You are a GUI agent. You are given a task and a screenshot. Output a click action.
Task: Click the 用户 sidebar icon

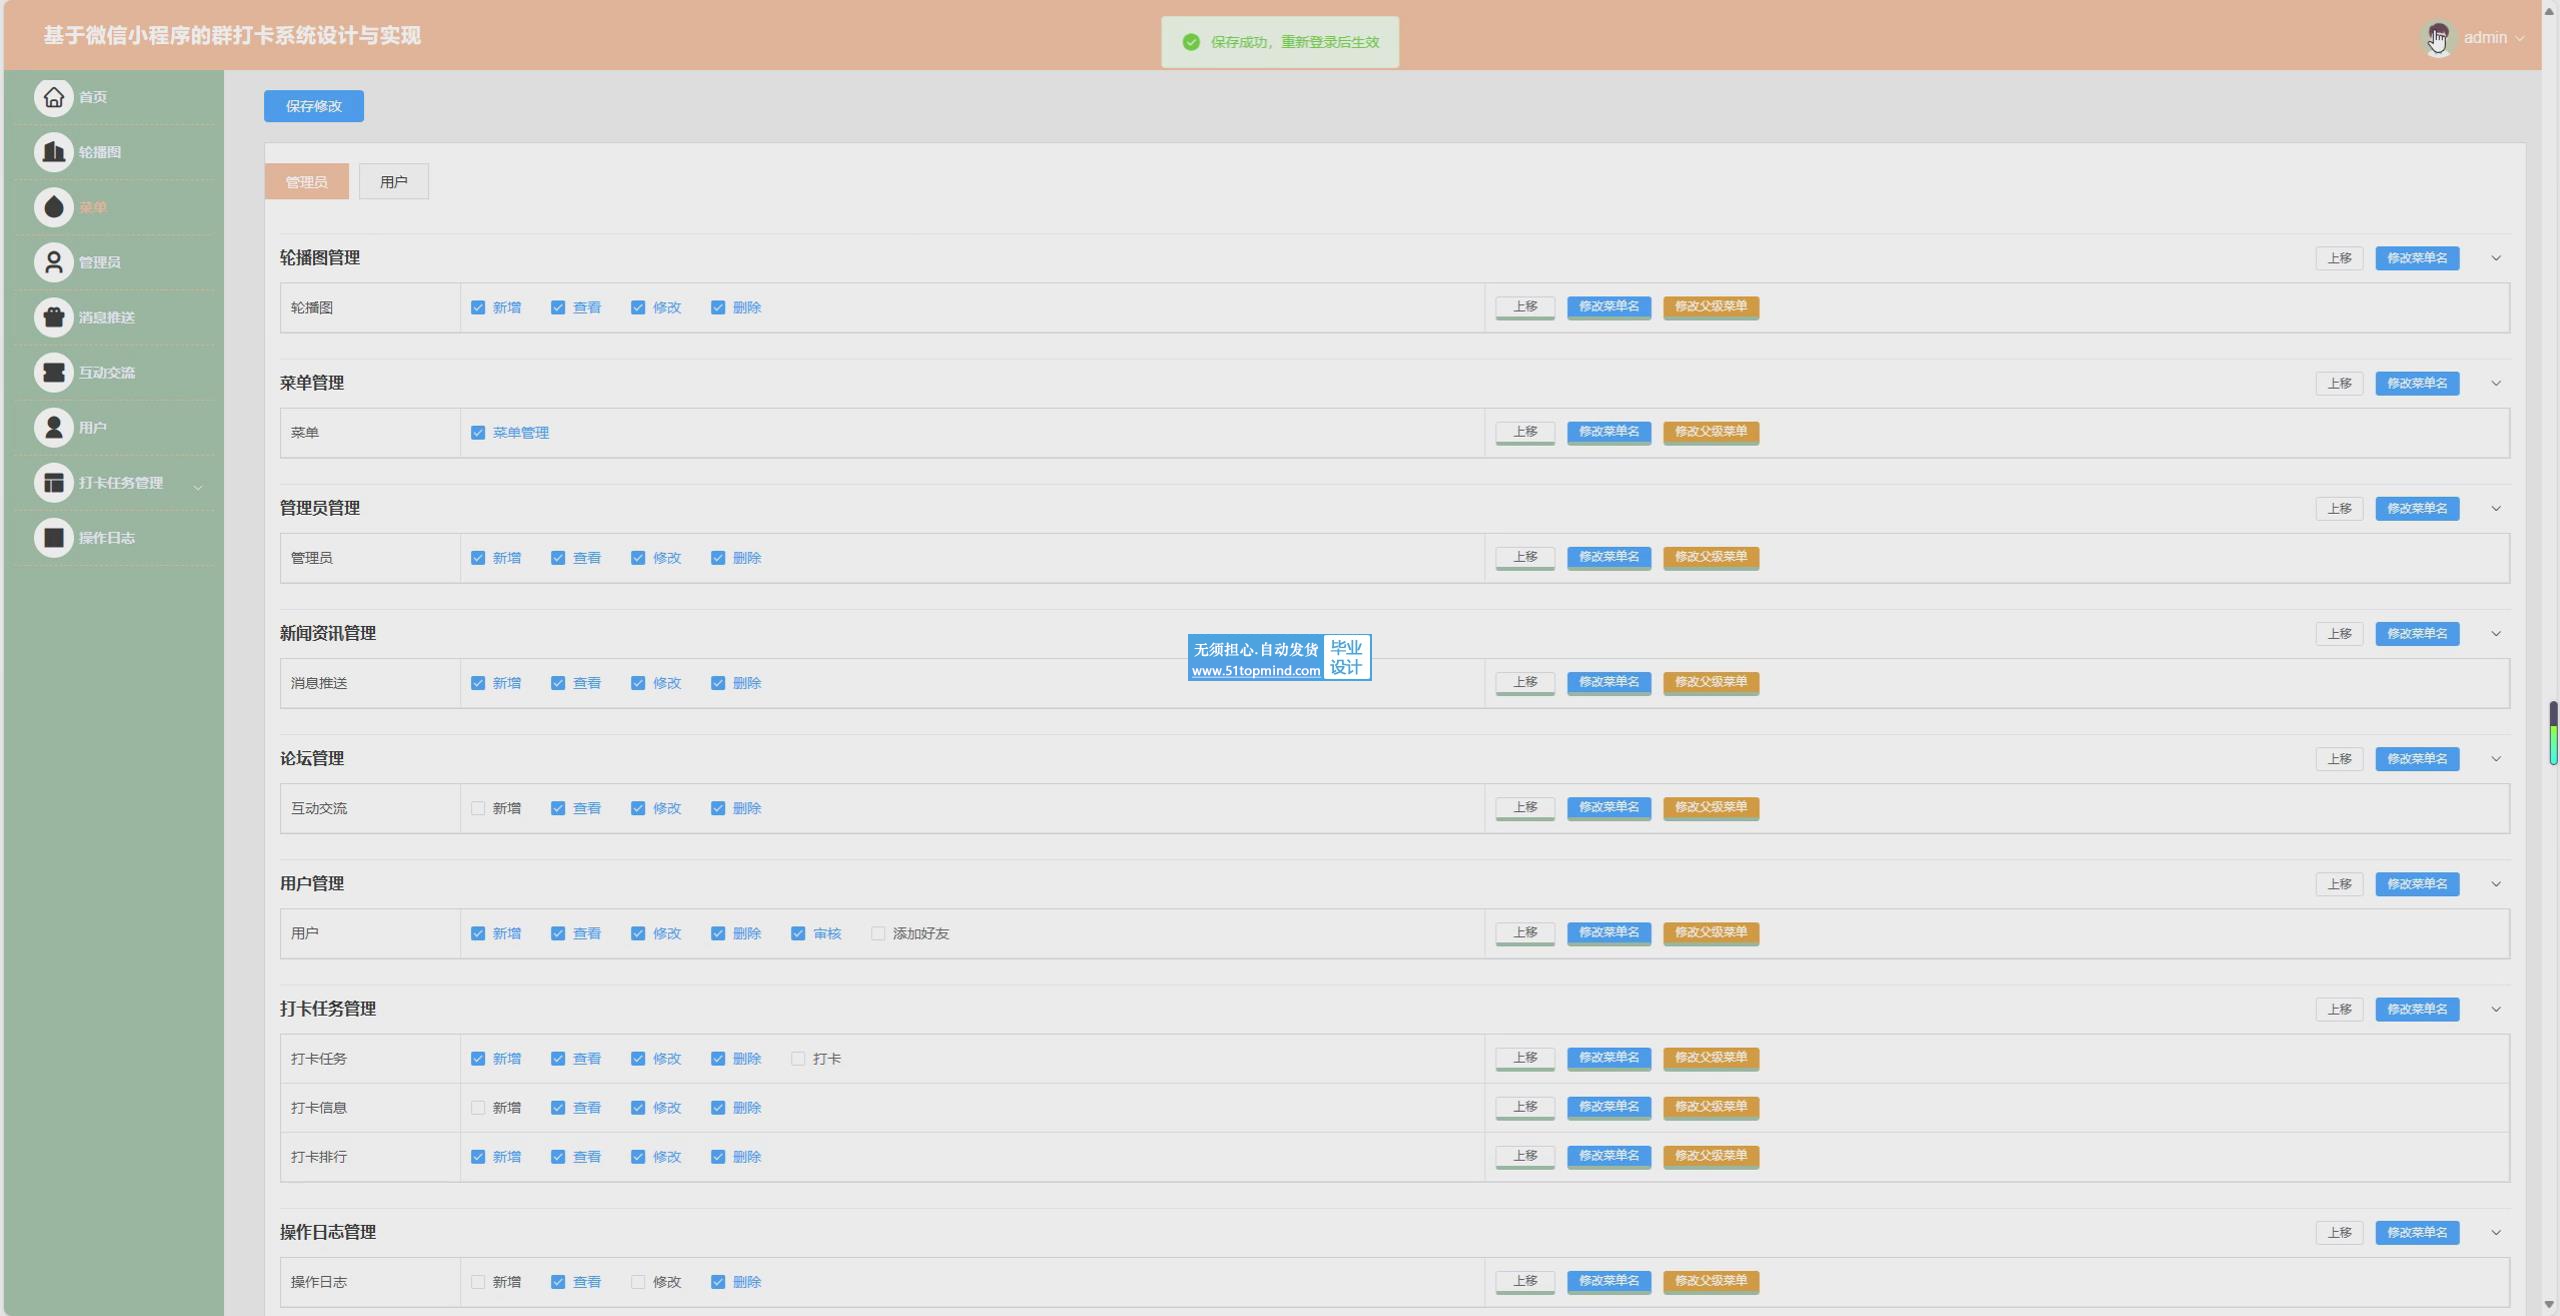54,427
